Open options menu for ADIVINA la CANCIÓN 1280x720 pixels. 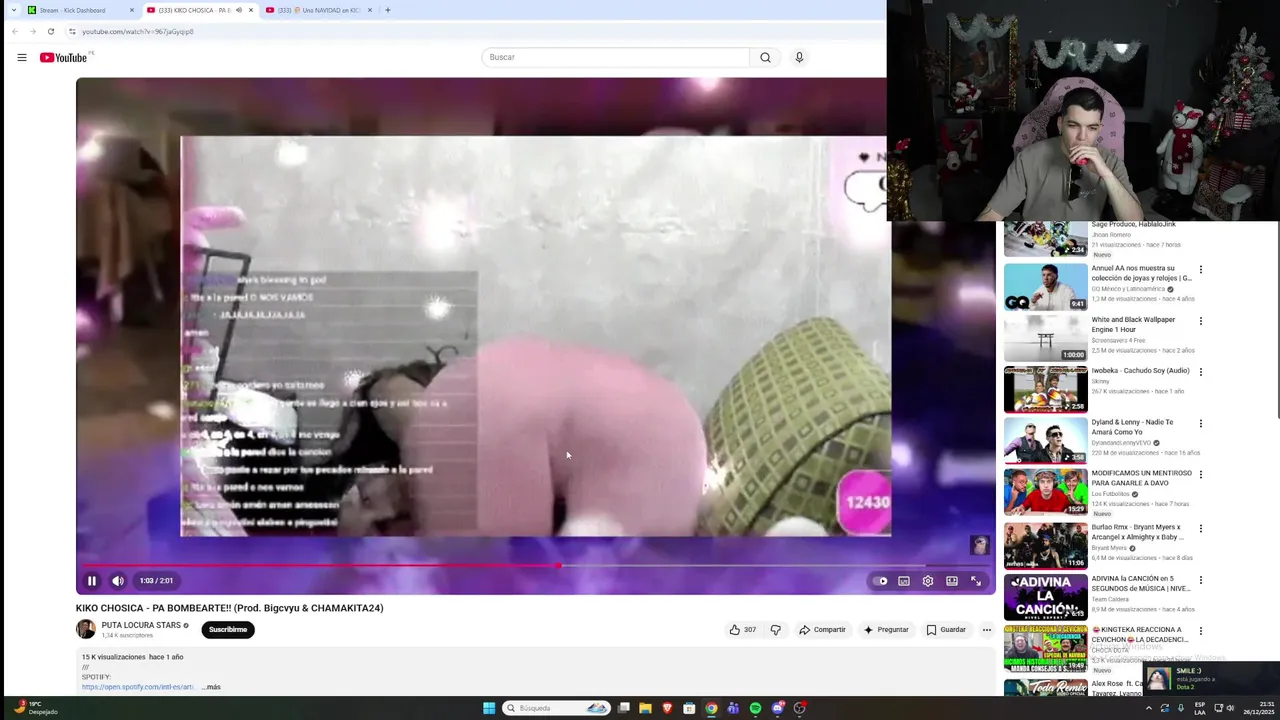click(1201, 580)
